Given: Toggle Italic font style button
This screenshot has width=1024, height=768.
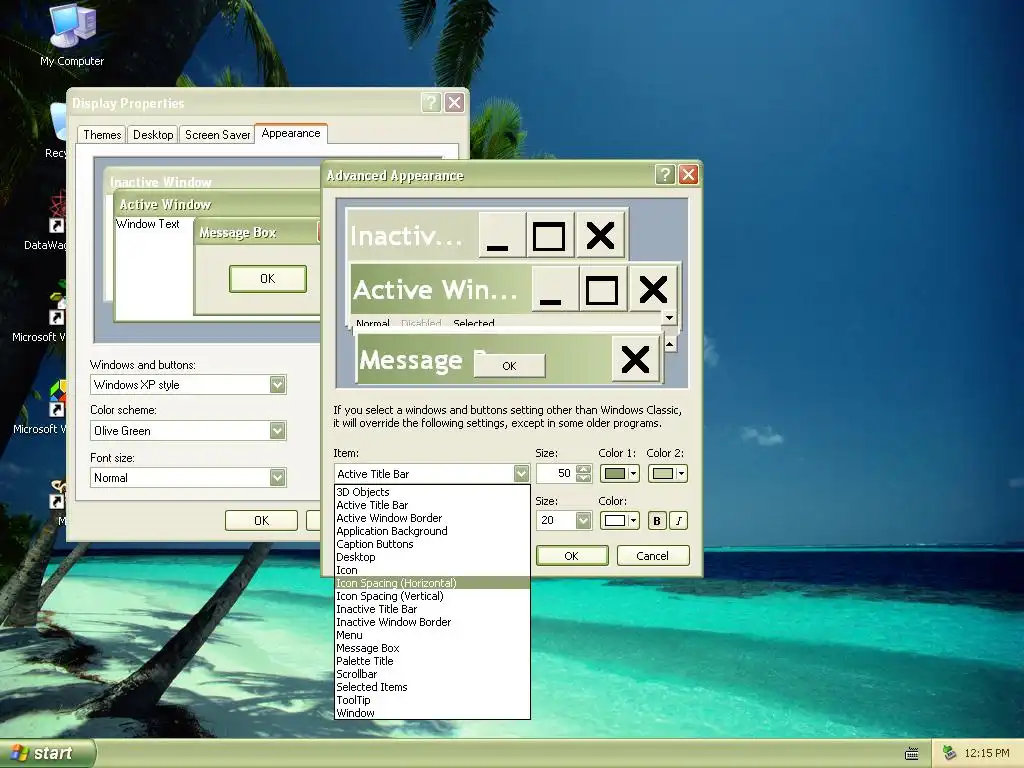Looking at the screenshot, I should coord(679,520).
